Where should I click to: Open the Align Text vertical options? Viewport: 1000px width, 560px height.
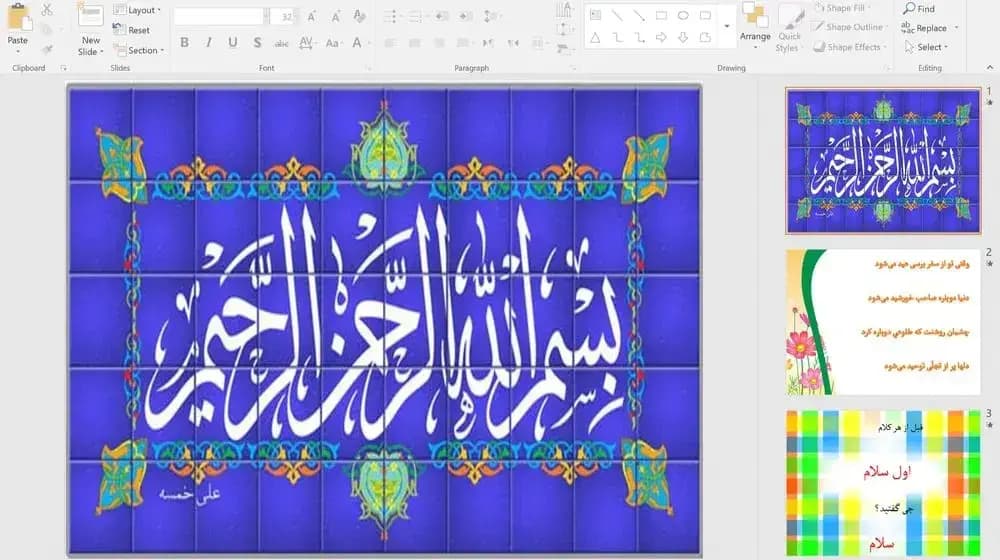[564, 29]
